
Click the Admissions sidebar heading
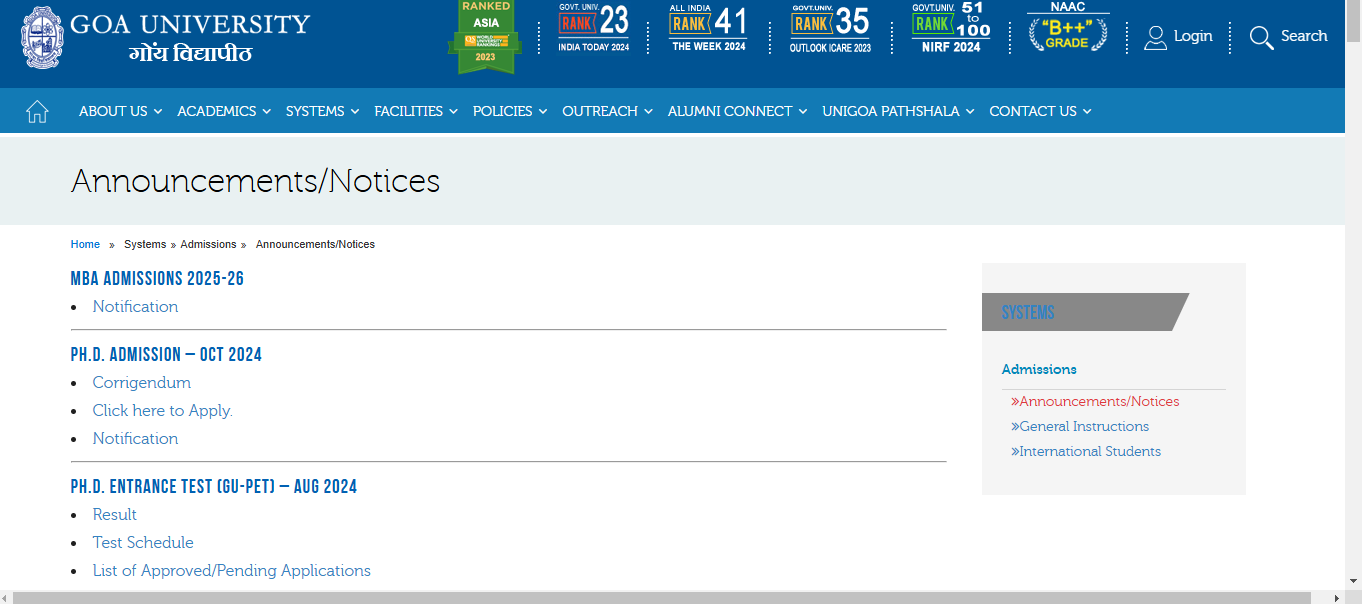click(x=1039, y=369)
